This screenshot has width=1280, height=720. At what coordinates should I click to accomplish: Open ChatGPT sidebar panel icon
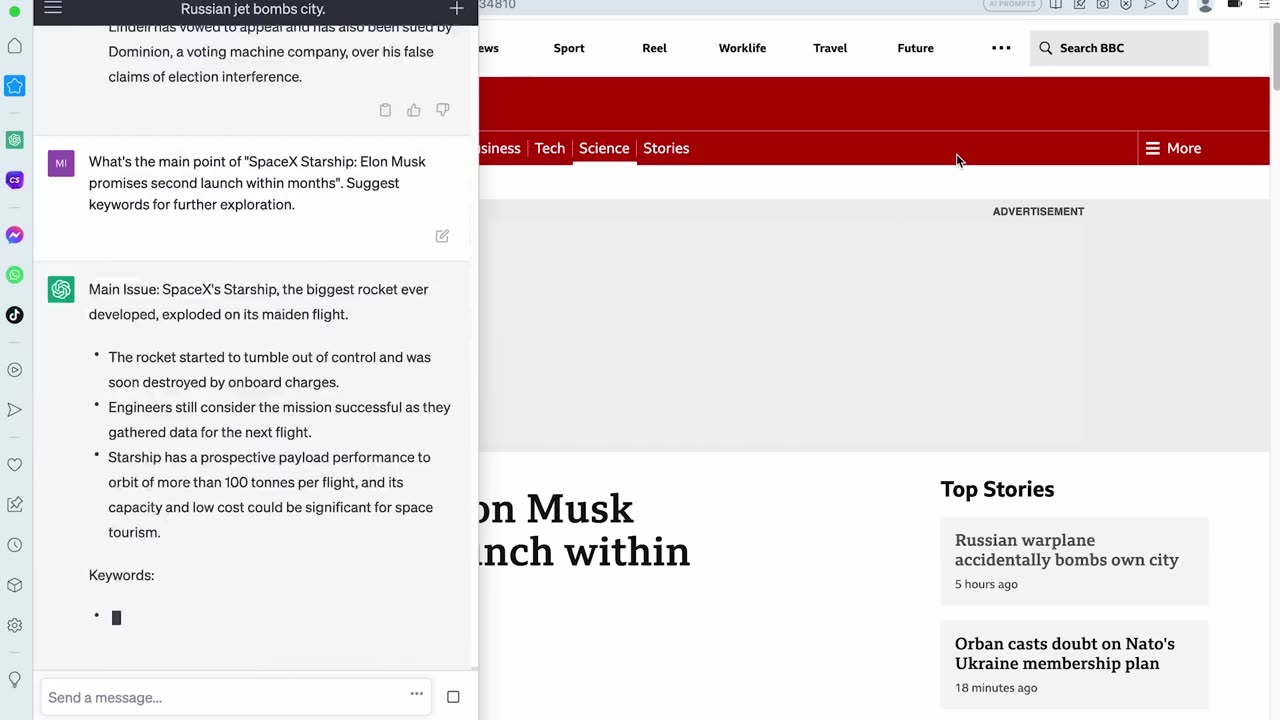15,140
